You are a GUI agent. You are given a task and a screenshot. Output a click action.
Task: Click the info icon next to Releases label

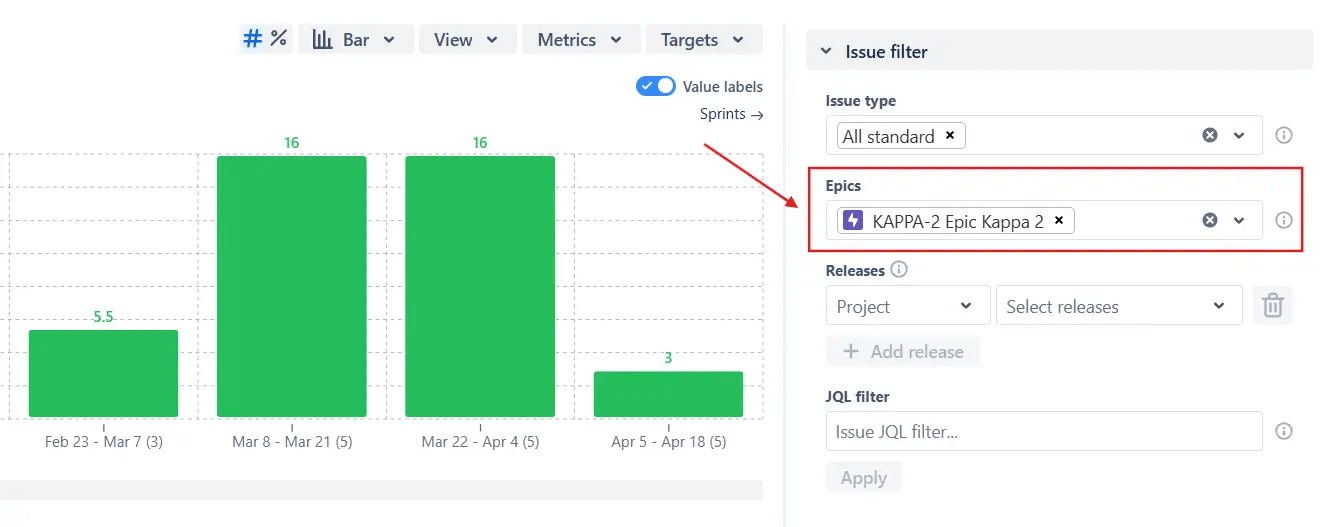(x=899, y=269)
